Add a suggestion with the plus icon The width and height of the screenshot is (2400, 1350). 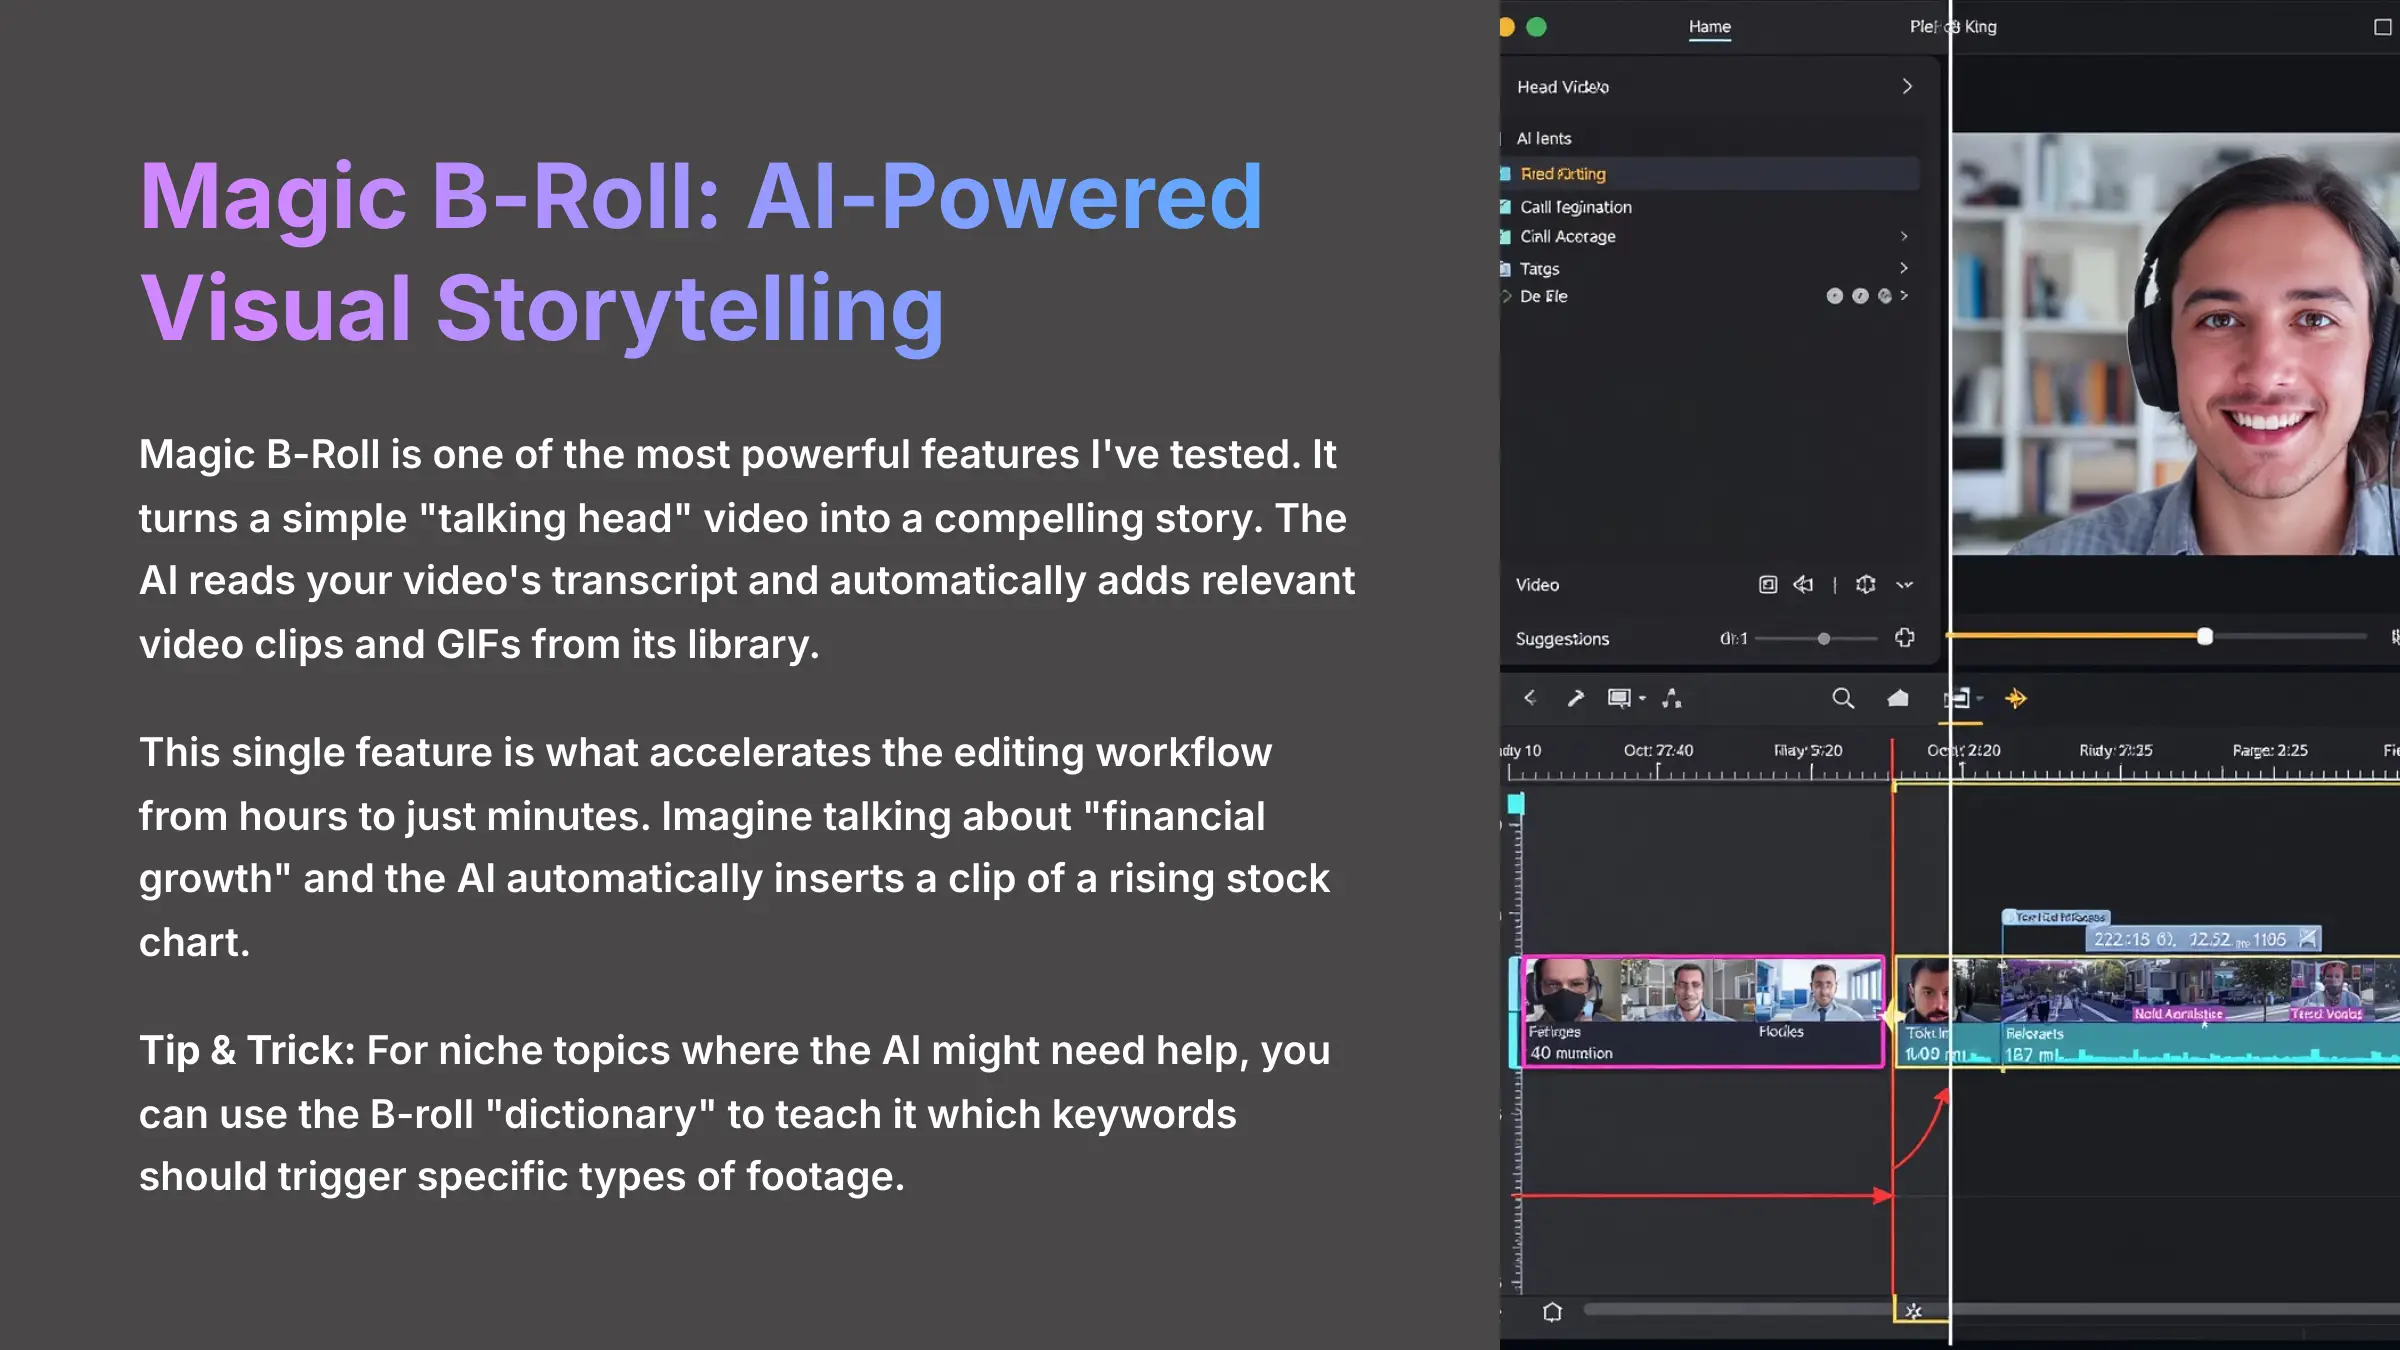pos(1905,638)
